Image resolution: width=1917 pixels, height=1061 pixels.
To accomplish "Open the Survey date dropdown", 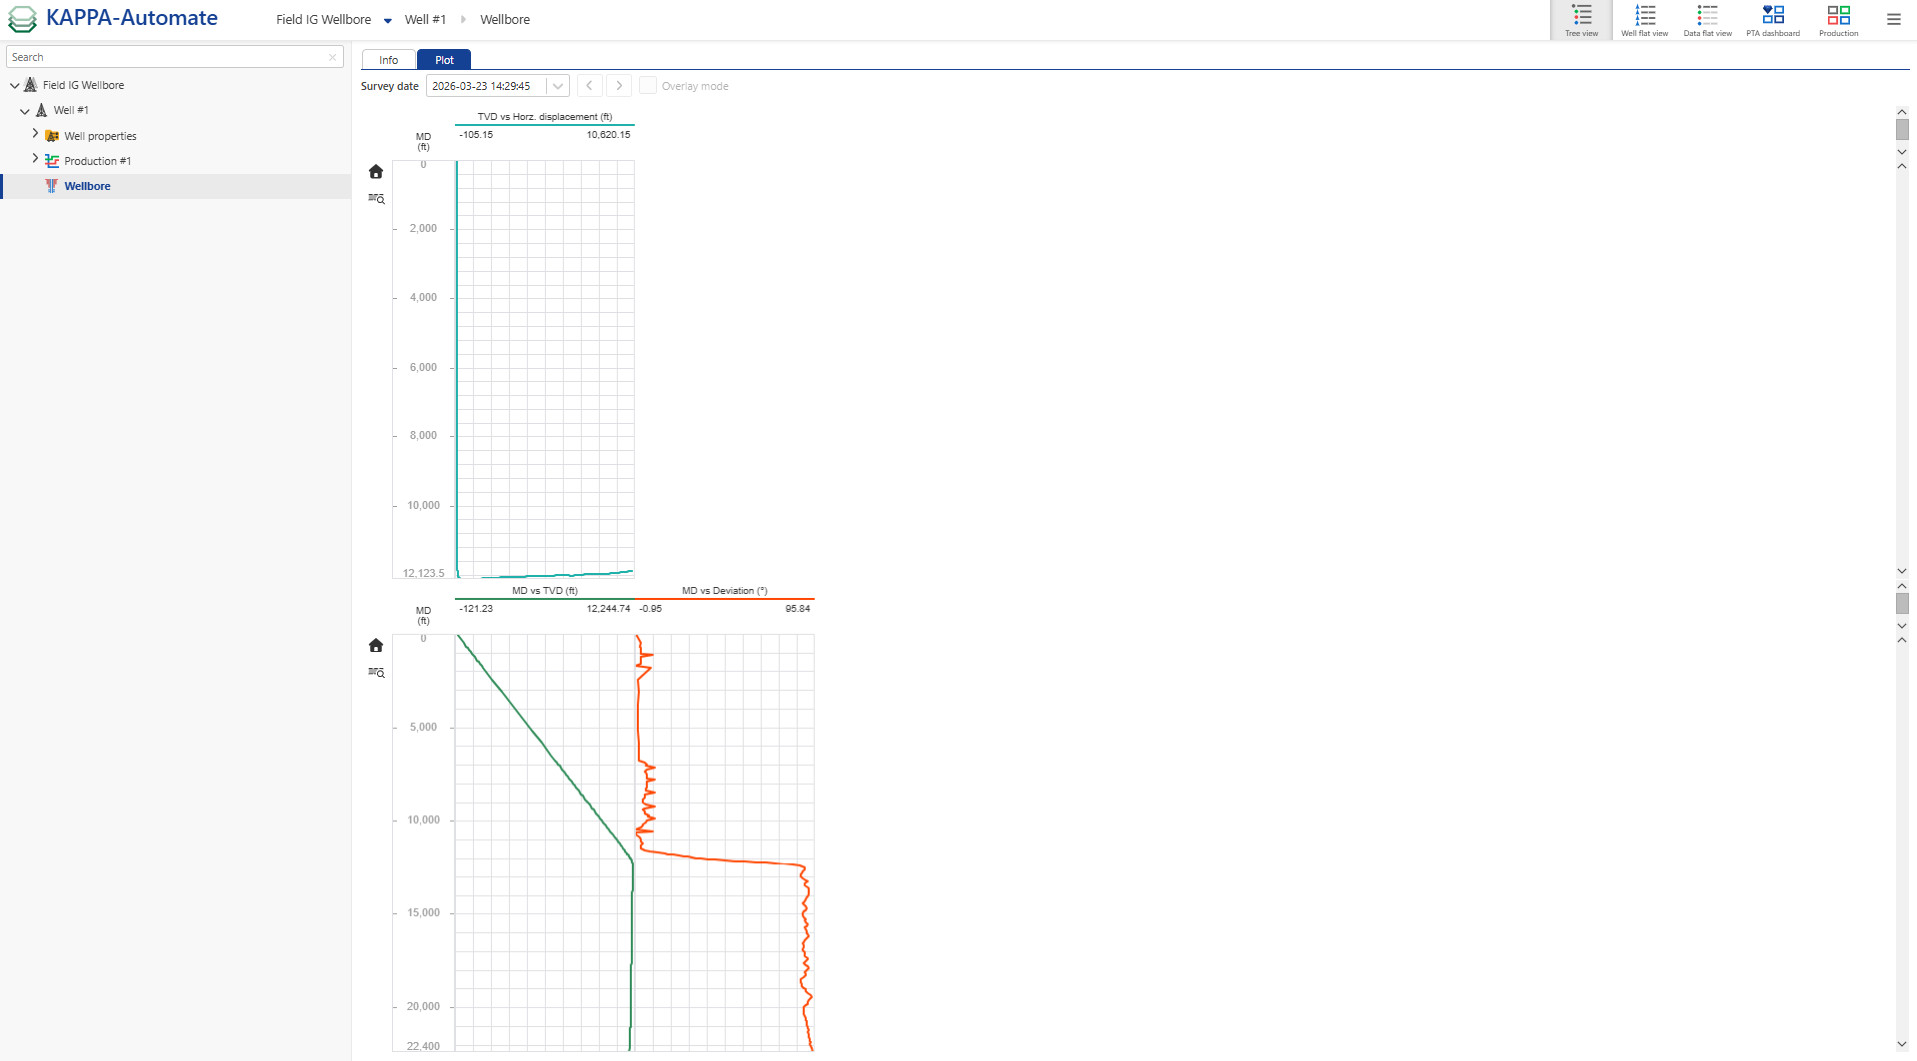I will (557, 85).
